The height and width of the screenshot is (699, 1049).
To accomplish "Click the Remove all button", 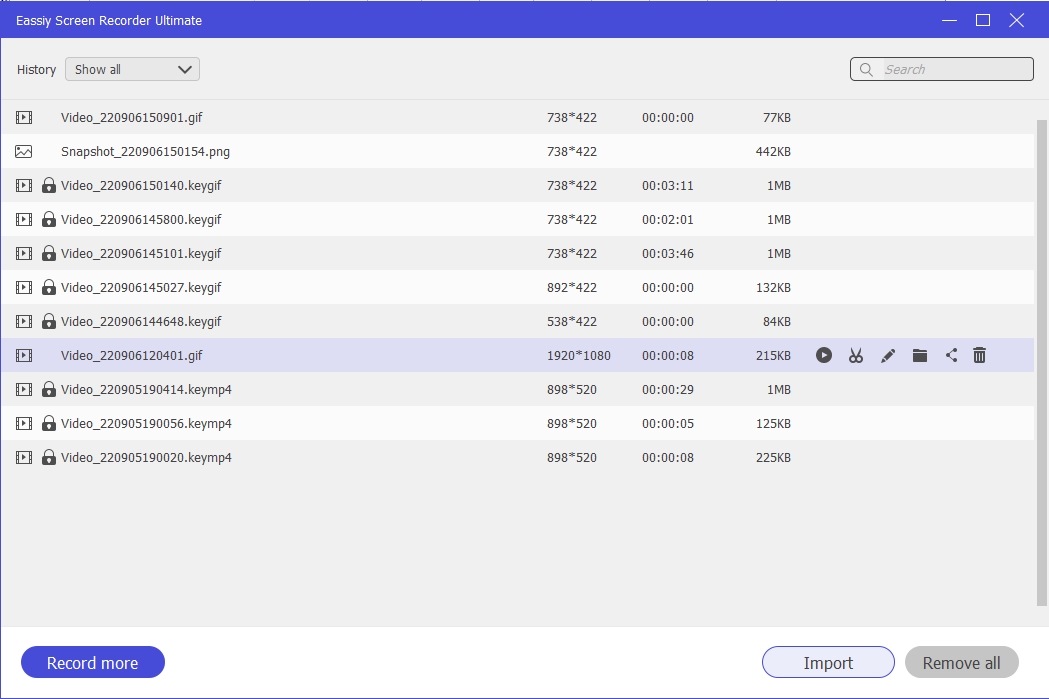I will coord(961,662).
